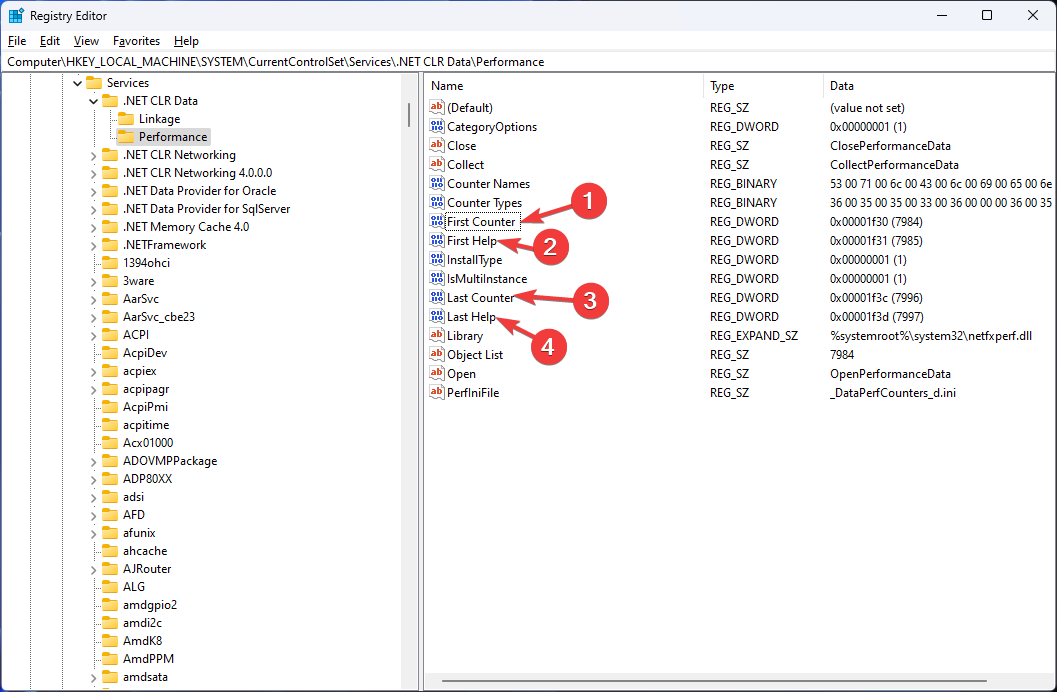The image size is (1057, 692).
Task: Click the Close string value icon
Action: (x=437, y=146)
